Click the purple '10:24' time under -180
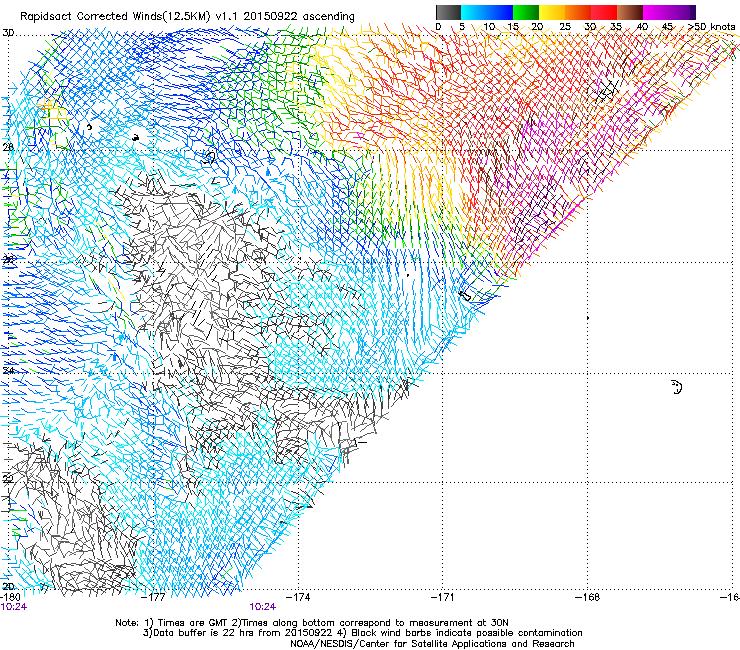The height and width of the screenshot is (650, 740). (x=14, y=607)
